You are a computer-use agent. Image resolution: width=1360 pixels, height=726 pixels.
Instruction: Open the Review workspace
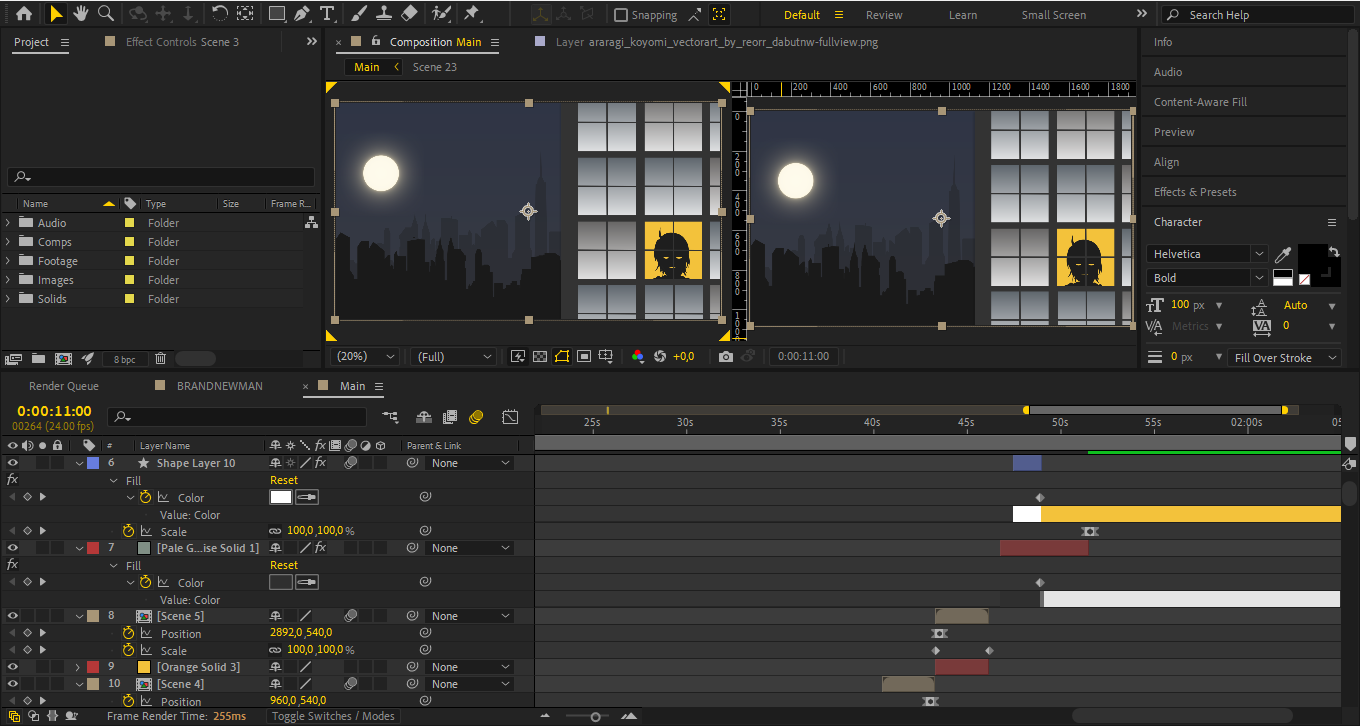coord(883,15)
